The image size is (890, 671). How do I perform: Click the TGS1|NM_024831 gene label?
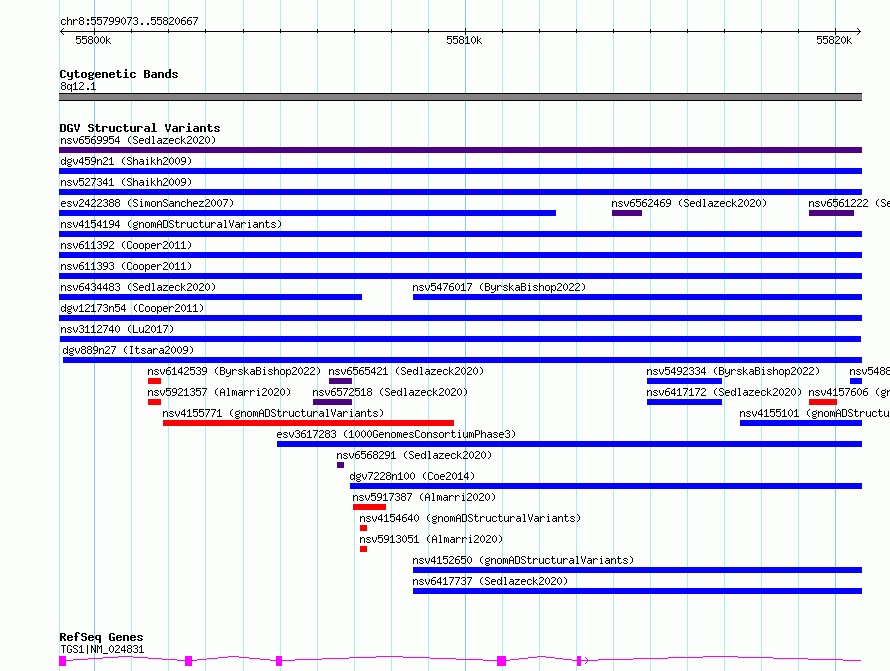[102, 649]
